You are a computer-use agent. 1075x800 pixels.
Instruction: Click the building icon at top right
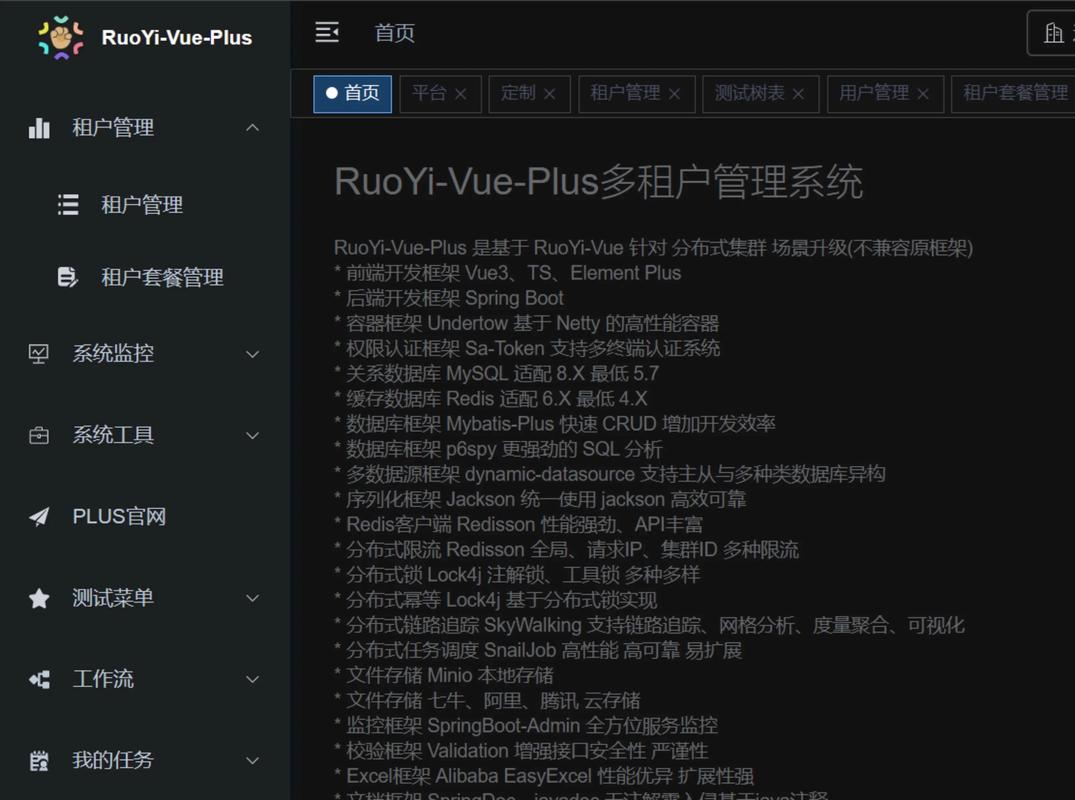(x=1054, y=32)
